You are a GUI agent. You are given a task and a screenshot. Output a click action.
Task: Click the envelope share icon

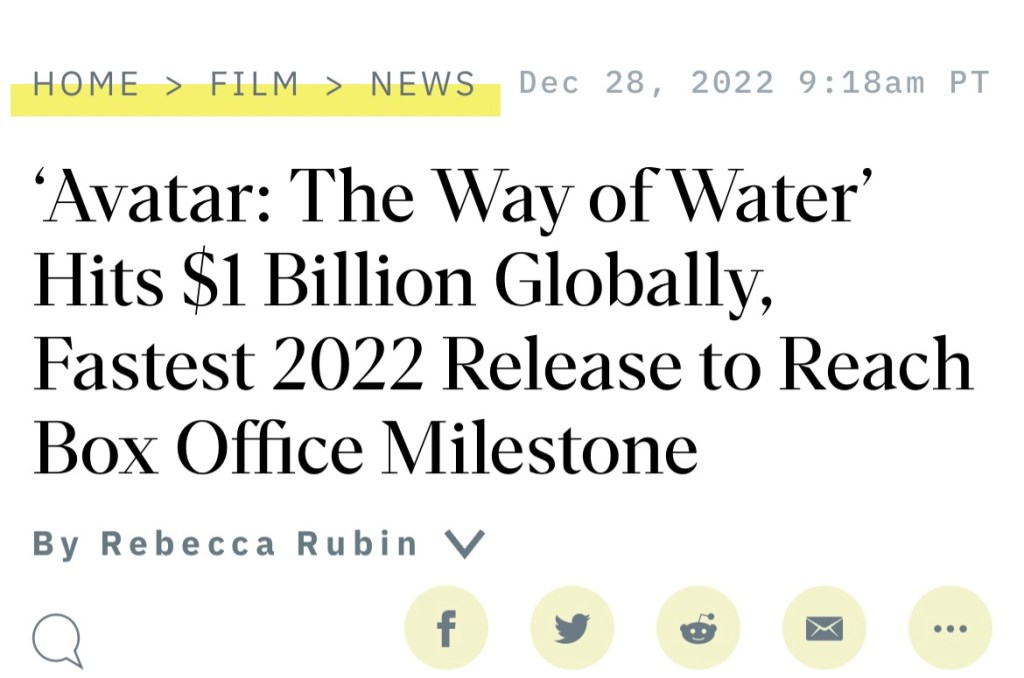[x=824, y=628]
